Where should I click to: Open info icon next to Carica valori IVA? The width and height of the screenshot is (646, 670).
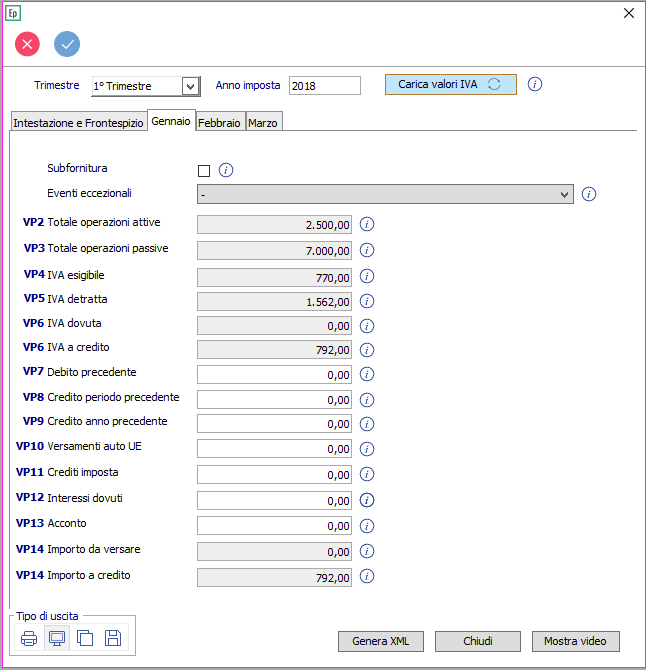[535, 85]
